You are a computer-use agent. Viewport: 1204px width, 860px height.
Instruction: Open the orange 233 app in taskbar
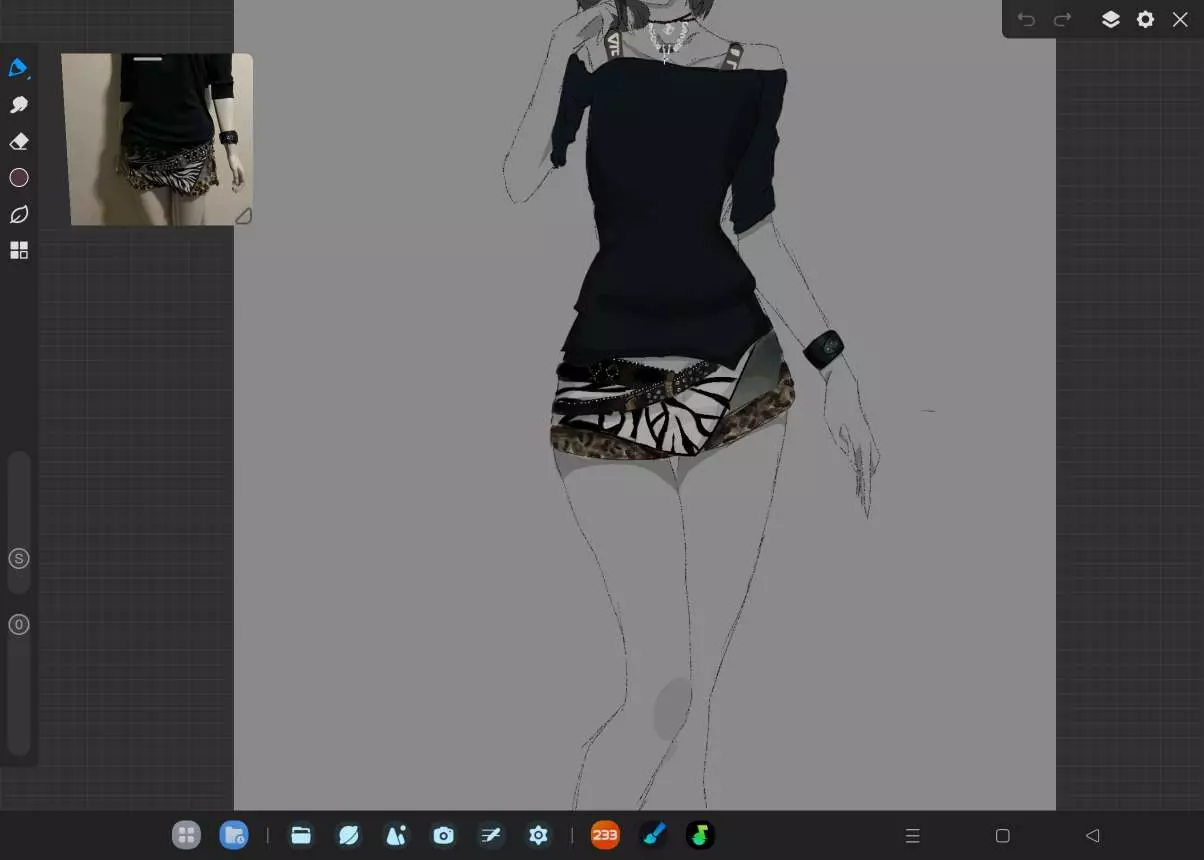tap(605, 835)
